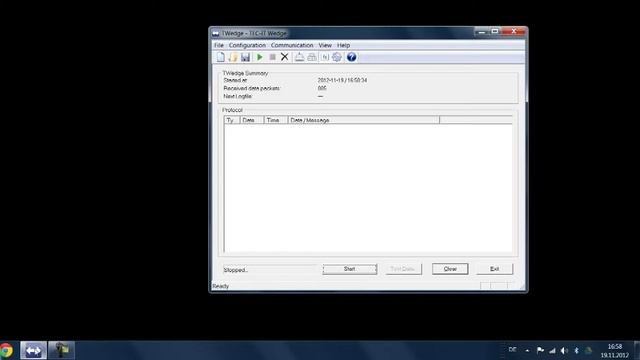640x360 pixels.
Task: Click the Next Logfile label
Action: click(238, 96)
